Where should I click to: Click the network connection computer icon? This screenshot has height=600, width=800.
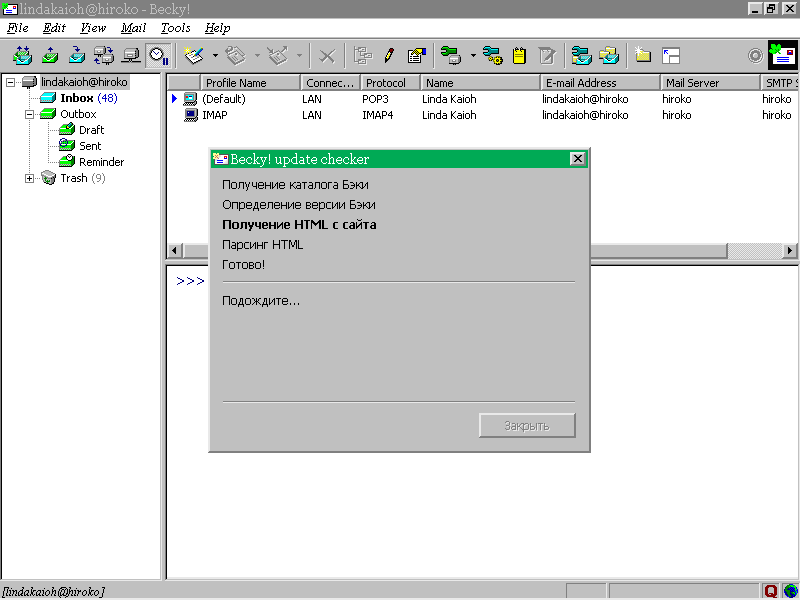(x=131, y=55)
